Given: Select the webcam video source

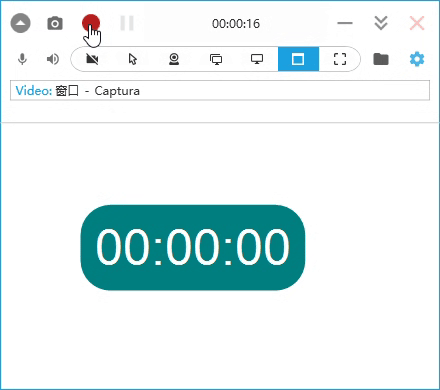Looking at the screenshot, I should click(x=174, y=59).
